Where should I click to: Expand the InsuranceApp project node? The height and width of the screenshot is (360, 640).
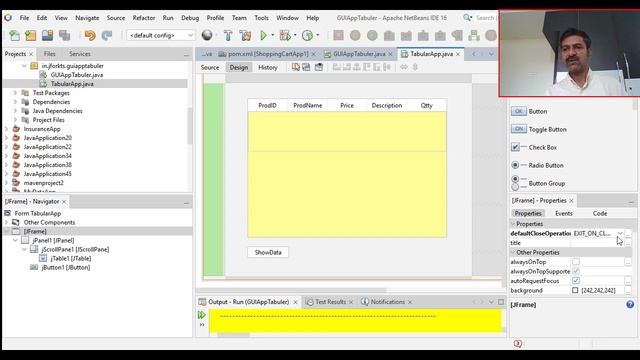pos(6,129)
